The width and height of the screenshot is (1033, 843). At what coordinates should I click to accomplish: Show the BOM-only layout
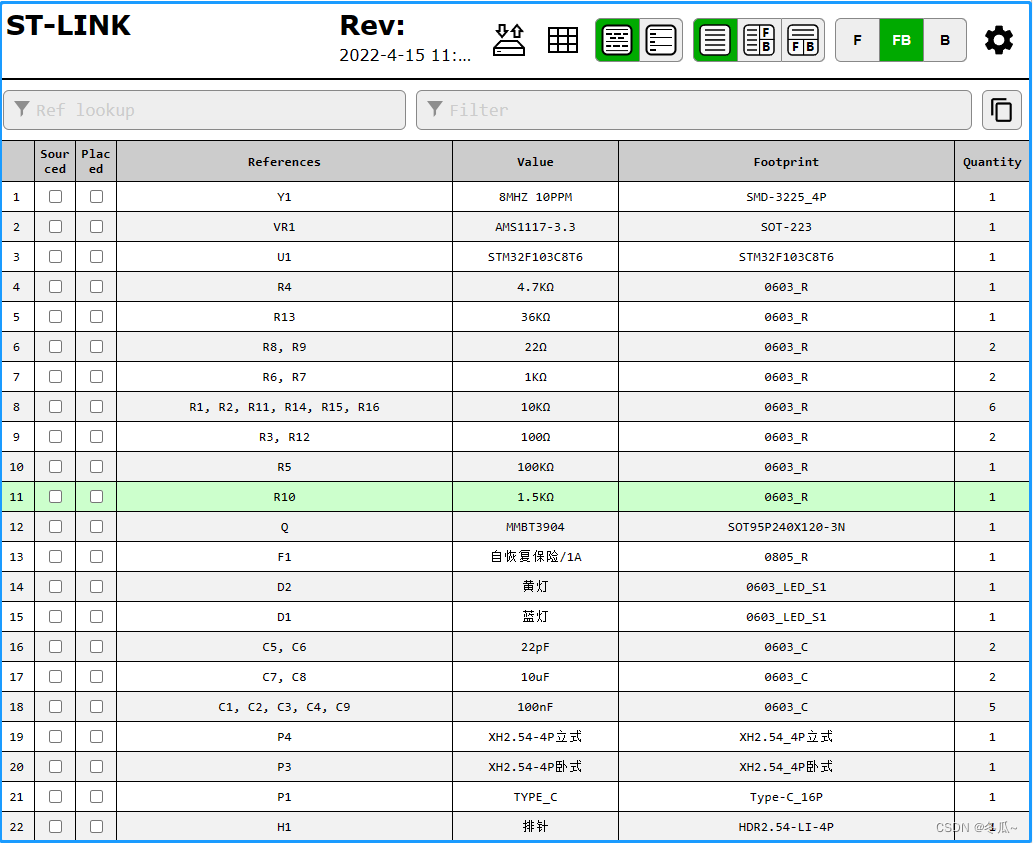(x=715, y=40)
